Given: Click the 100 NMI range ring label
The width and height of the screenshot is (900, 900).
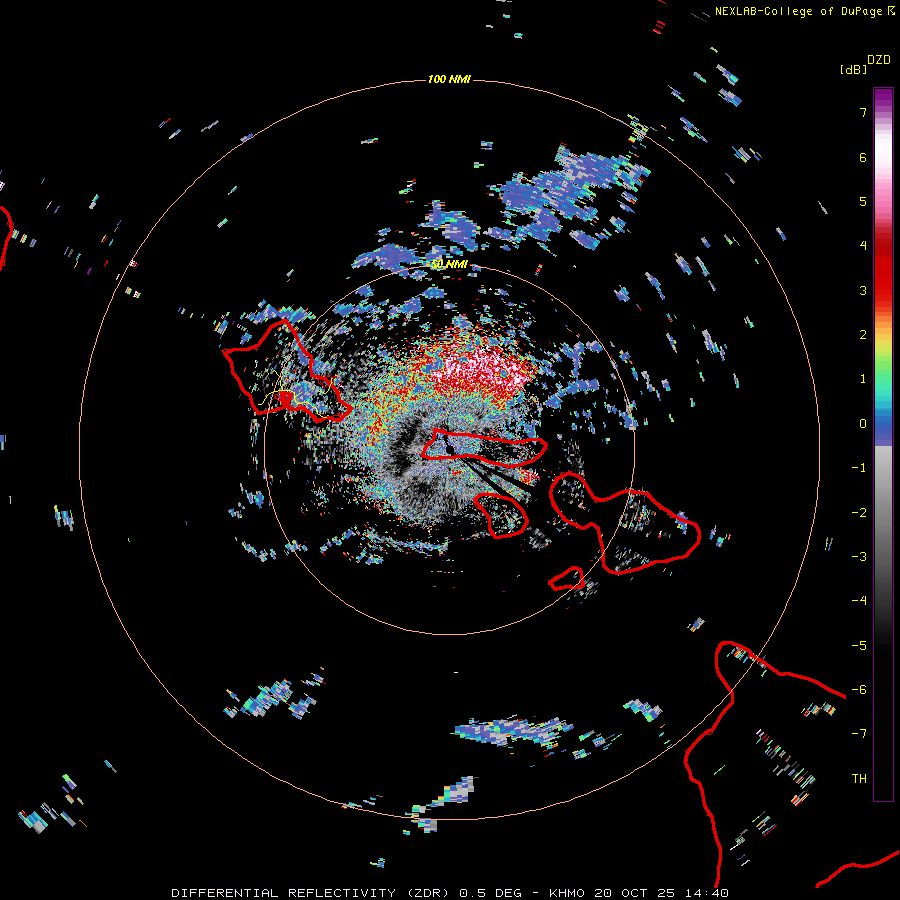Looking at the screenshot, I should click(449, 79).
